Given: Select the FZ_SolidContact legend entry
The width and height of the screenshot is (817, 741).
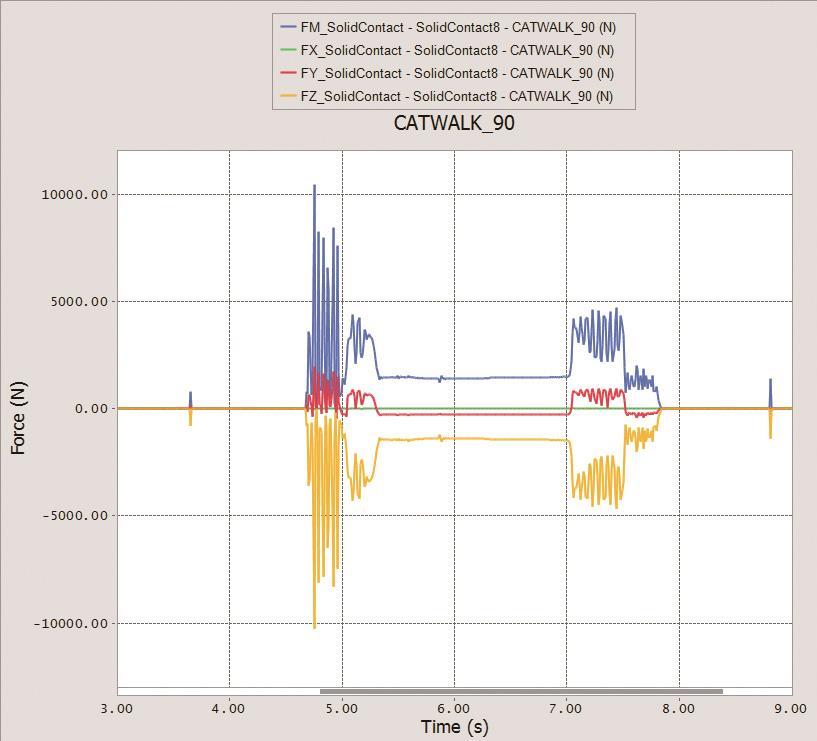Looking at the screenshot, I should [447, 96].
